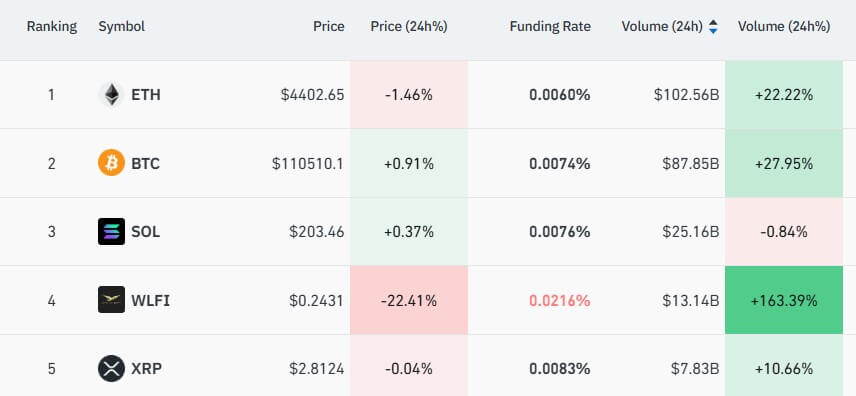This screenshot has width=856, height=396.
Task: Open the SOL symbol link
Action: (x=145, y=232)
